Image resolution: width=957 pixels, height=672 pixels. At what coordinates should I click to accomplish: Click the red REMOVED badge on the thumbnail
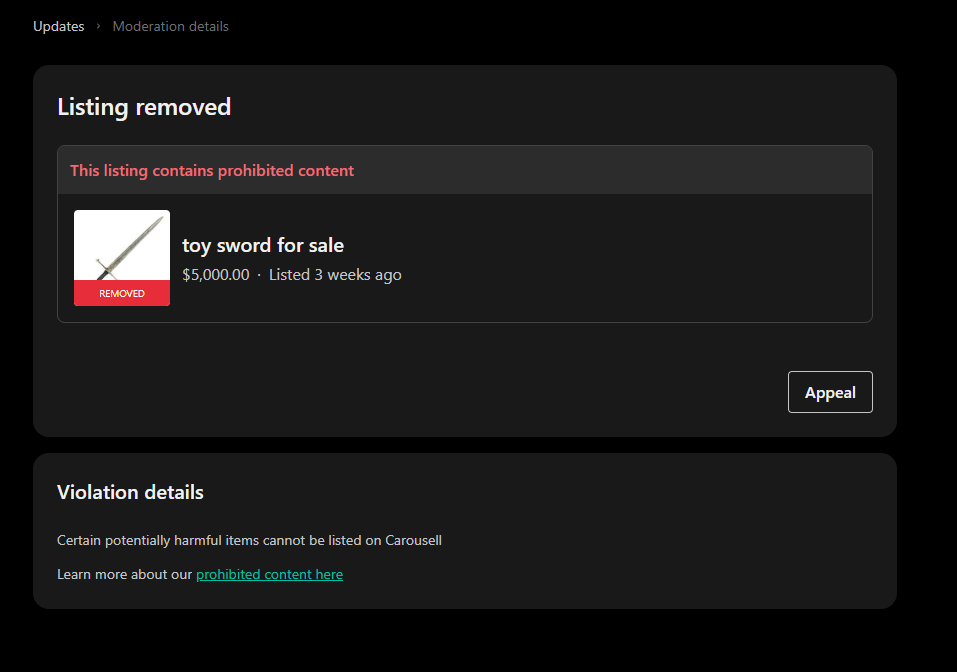click(122, 293)
